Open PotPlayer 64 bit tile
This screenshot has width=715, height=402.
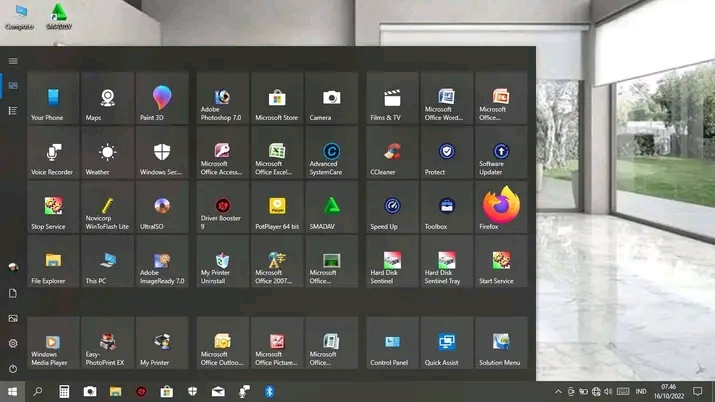pos(277,207)
